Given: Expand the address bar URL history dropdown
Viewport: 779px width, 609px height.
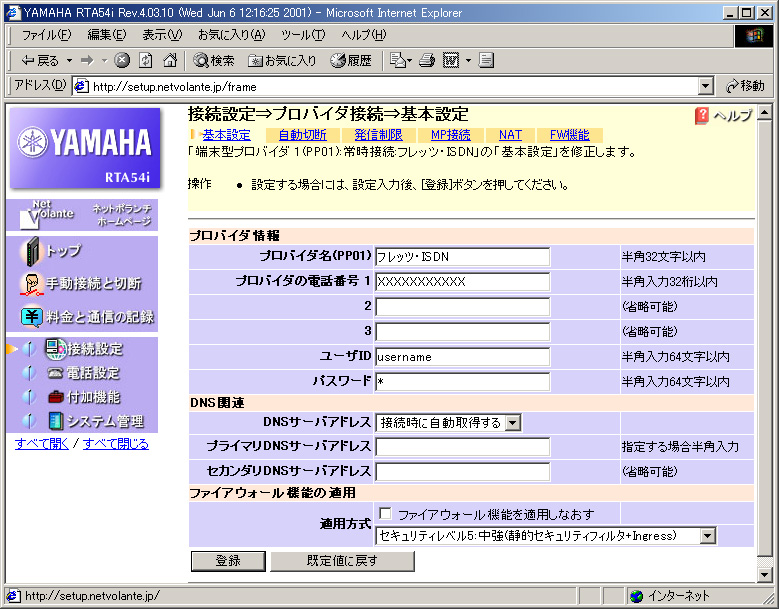Looking at the screenshot, I should pyautogui.click(x=706, y=86).
